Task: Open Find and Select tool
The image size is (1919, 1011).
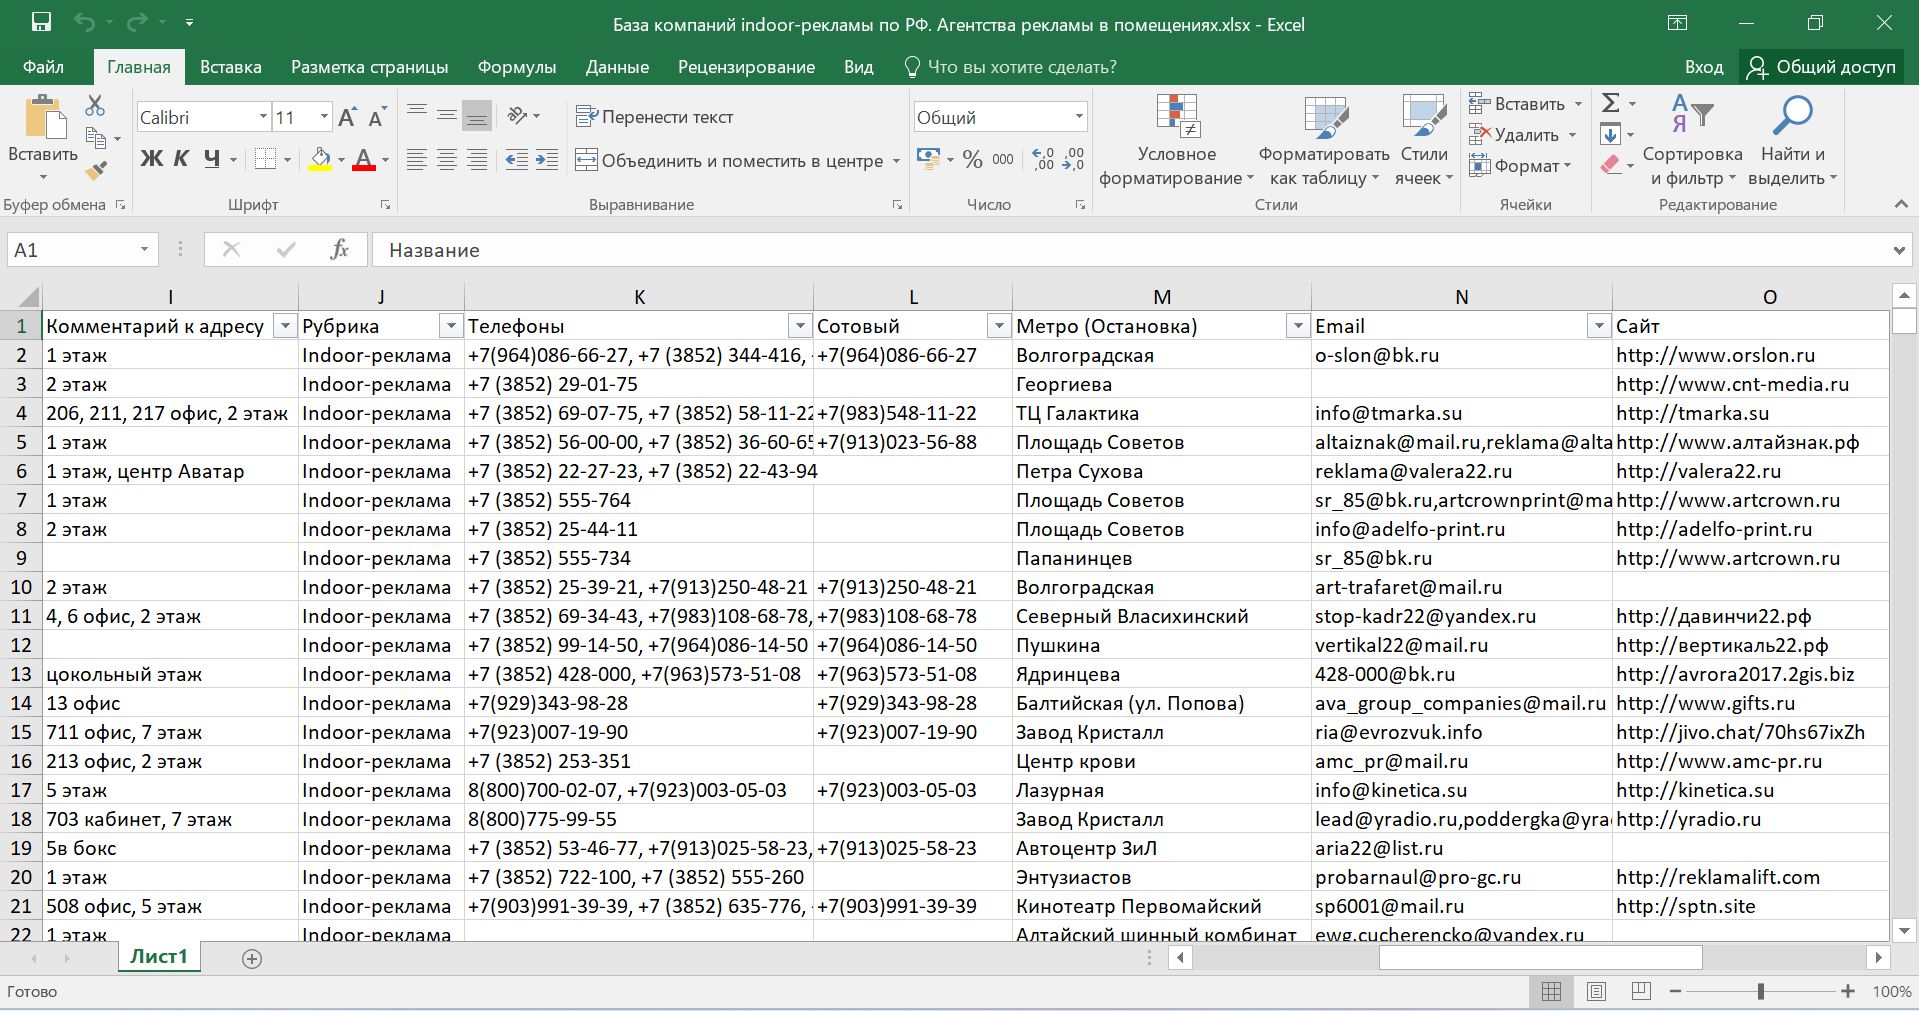Action: tap(1792, 140)
